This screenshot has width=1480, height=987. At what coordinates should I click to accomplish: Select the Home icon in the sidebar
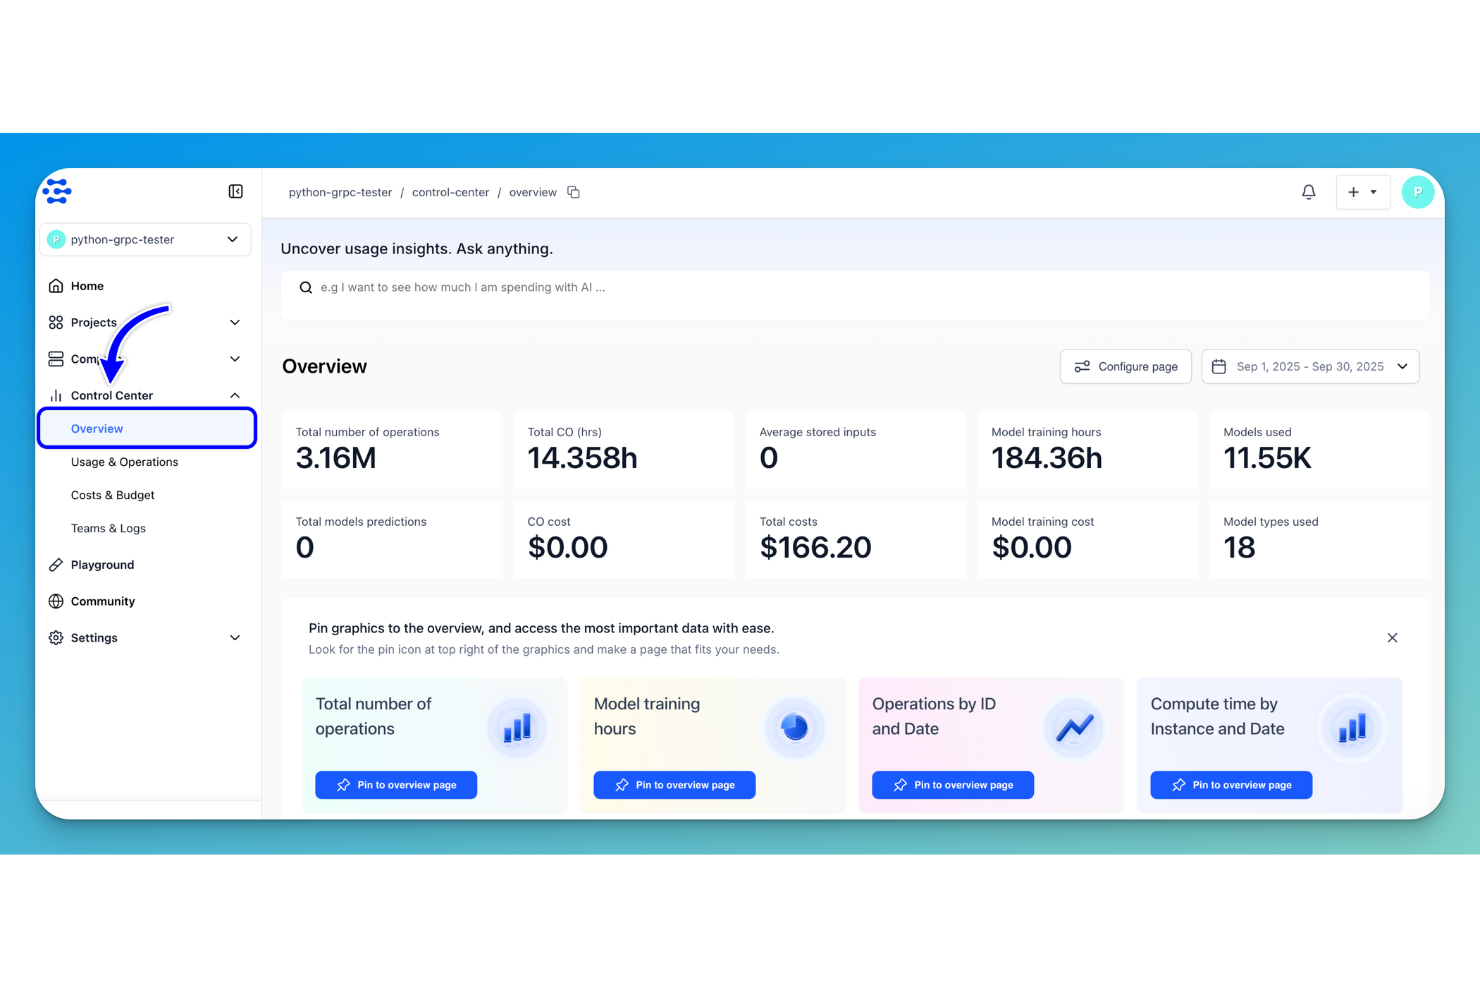pos(56,285)
